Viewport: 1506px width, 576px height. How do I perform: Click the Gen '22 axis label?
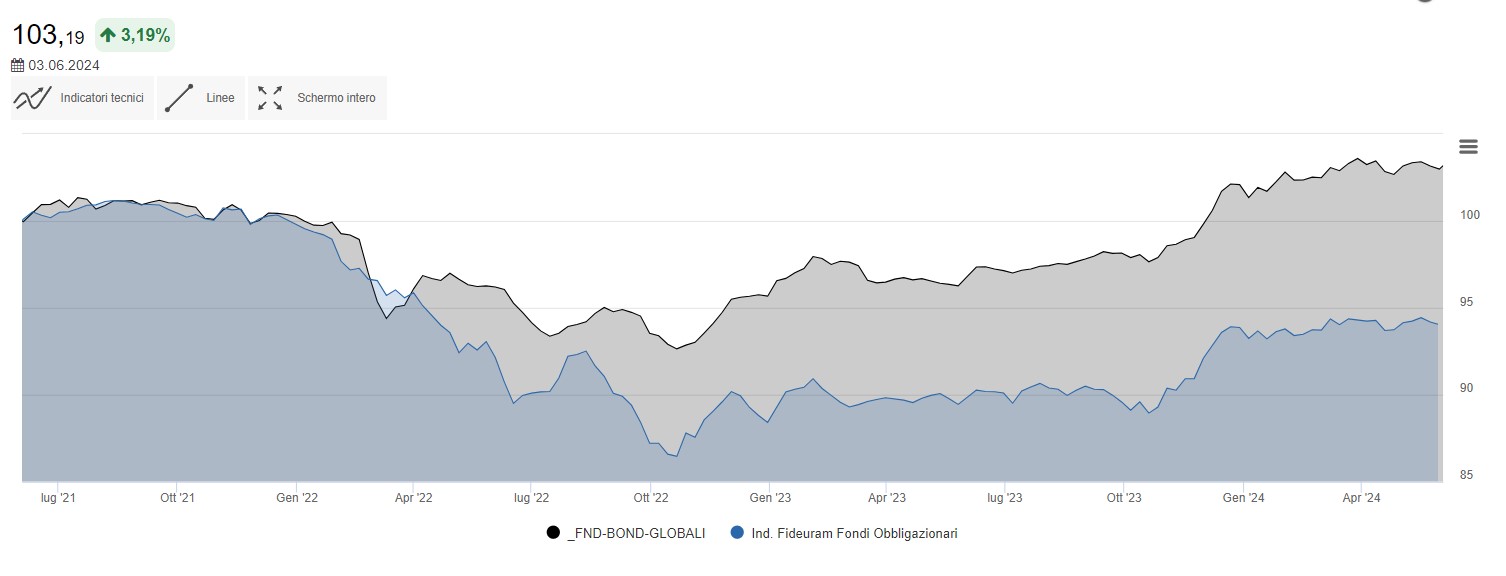coord(296,497)
